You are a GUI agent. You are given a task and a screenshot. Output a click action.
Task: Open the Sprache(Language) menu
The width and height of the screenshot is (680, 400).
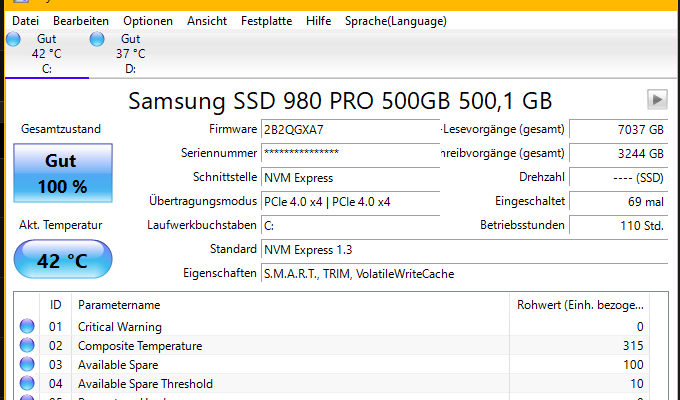point(396,21)
